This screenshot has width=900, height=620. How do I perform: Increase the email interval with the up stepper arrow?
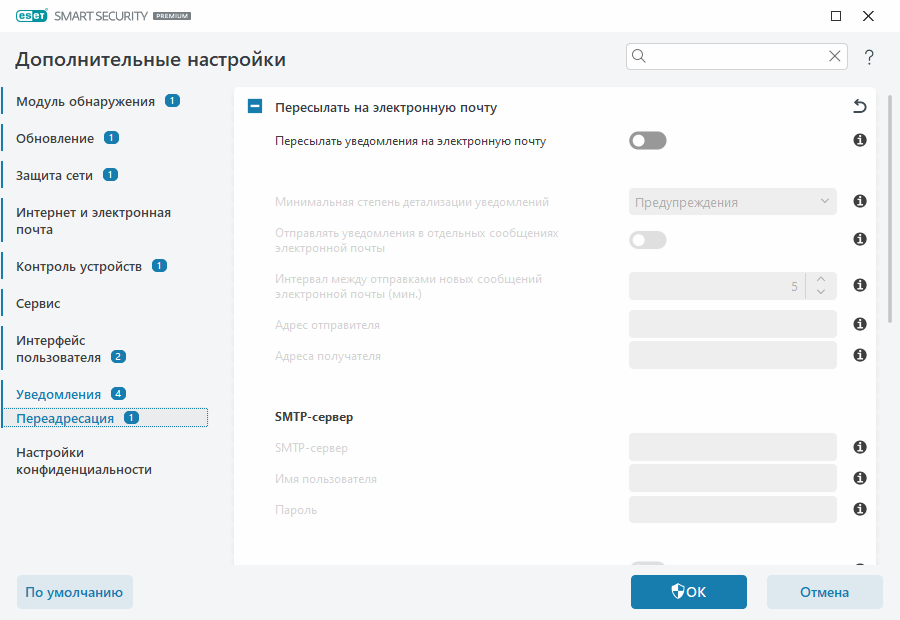tap(819, 280)
